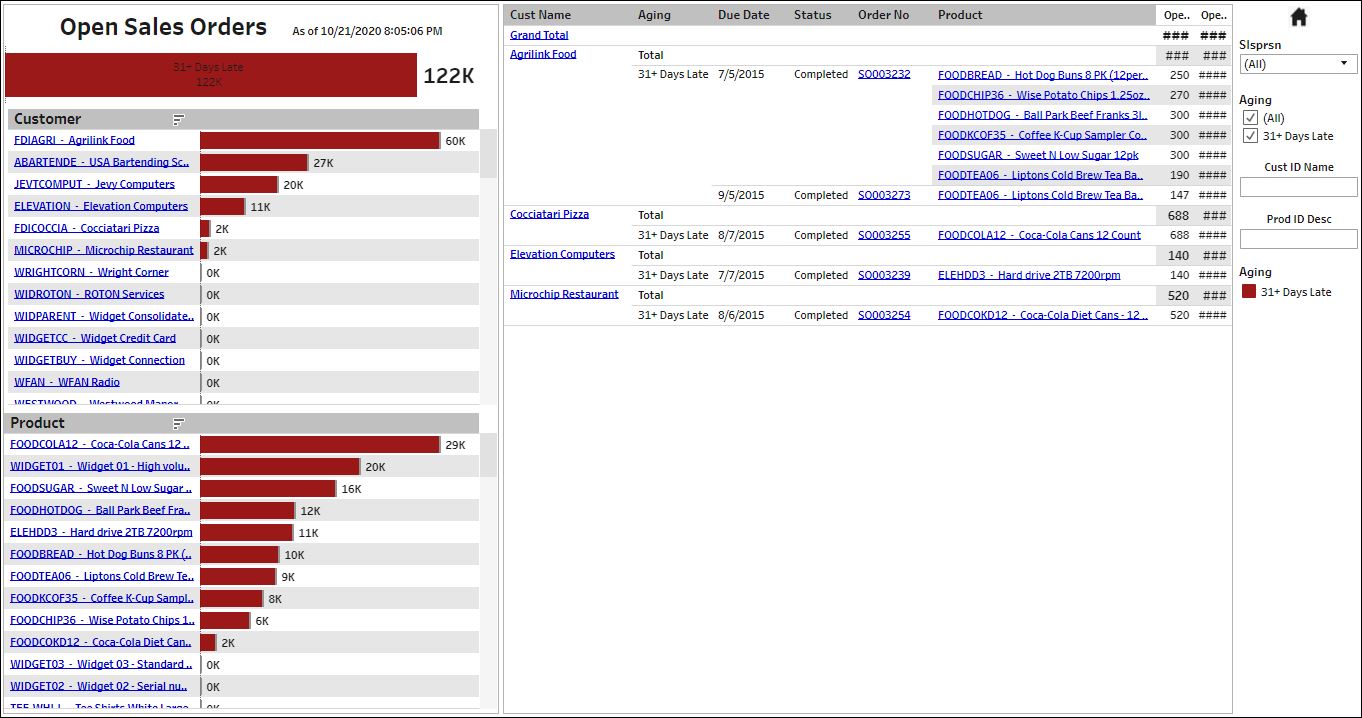This screenshot has height=718, width=1362.
Task: Select WRIGHTCORN - Wright Corner customer
Action: [91, 272]
